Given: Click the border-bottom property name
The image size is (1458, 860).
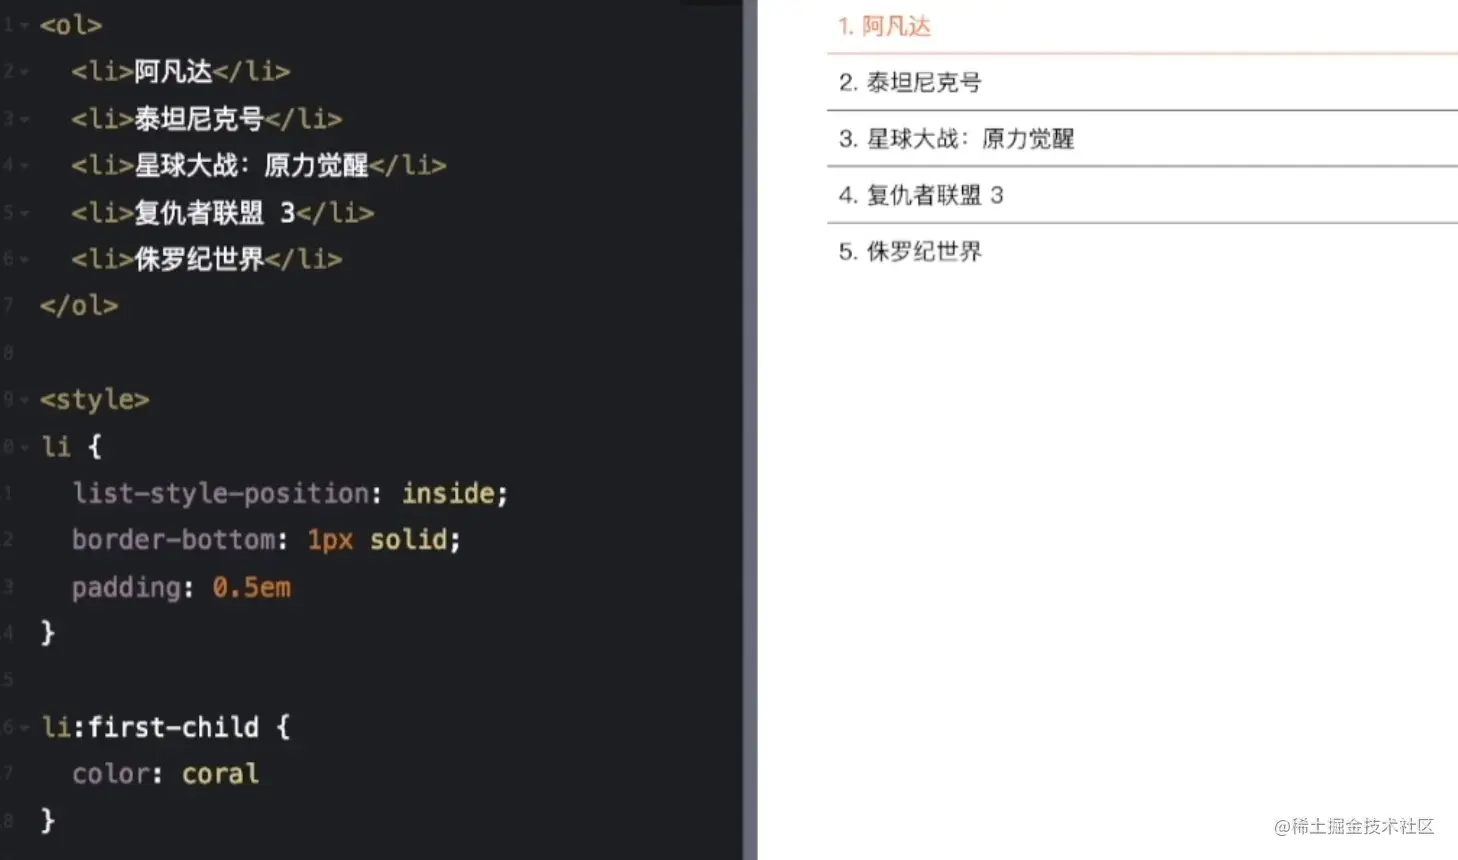Looking at the screenshot, I should click(x=174, y=540).
